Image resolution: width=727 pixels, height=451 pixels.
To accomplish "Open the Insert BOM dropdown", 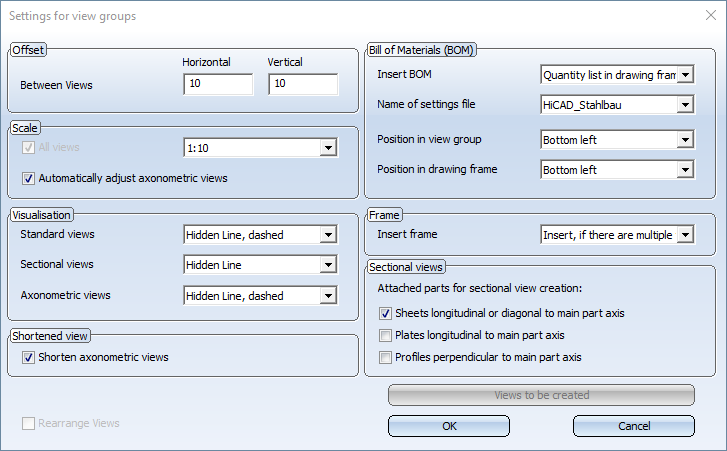I will pyautogui.click(x=617, y=75).
